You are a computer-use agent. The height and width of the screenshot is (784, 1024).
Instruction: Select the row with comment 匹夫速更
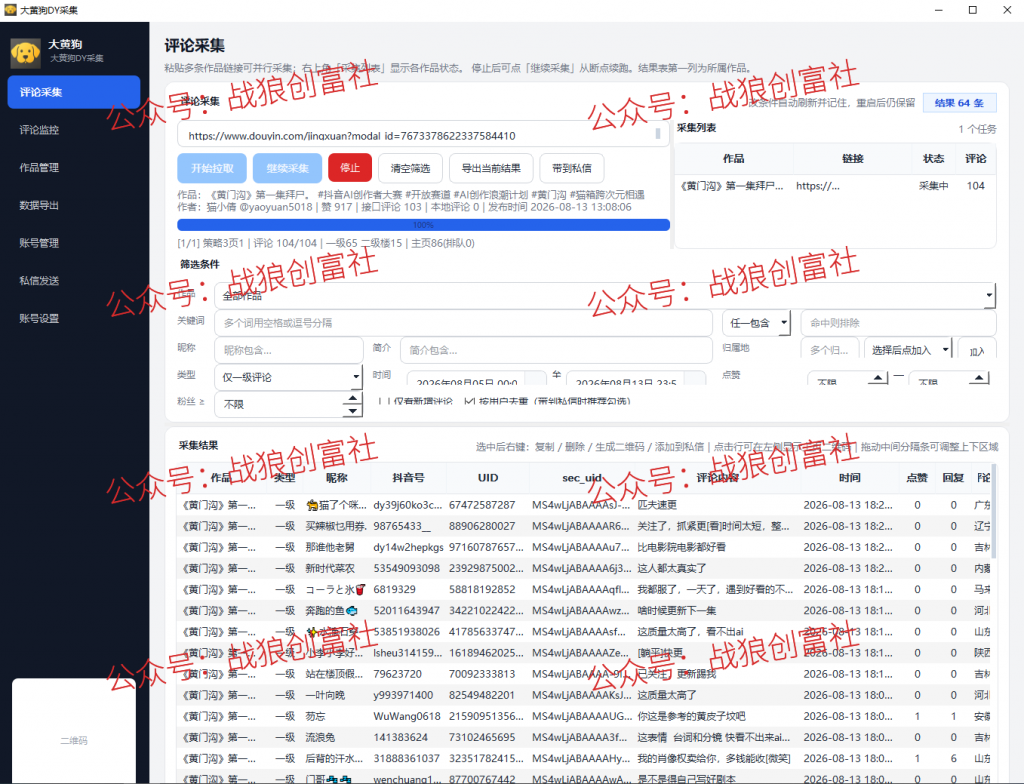584,505
